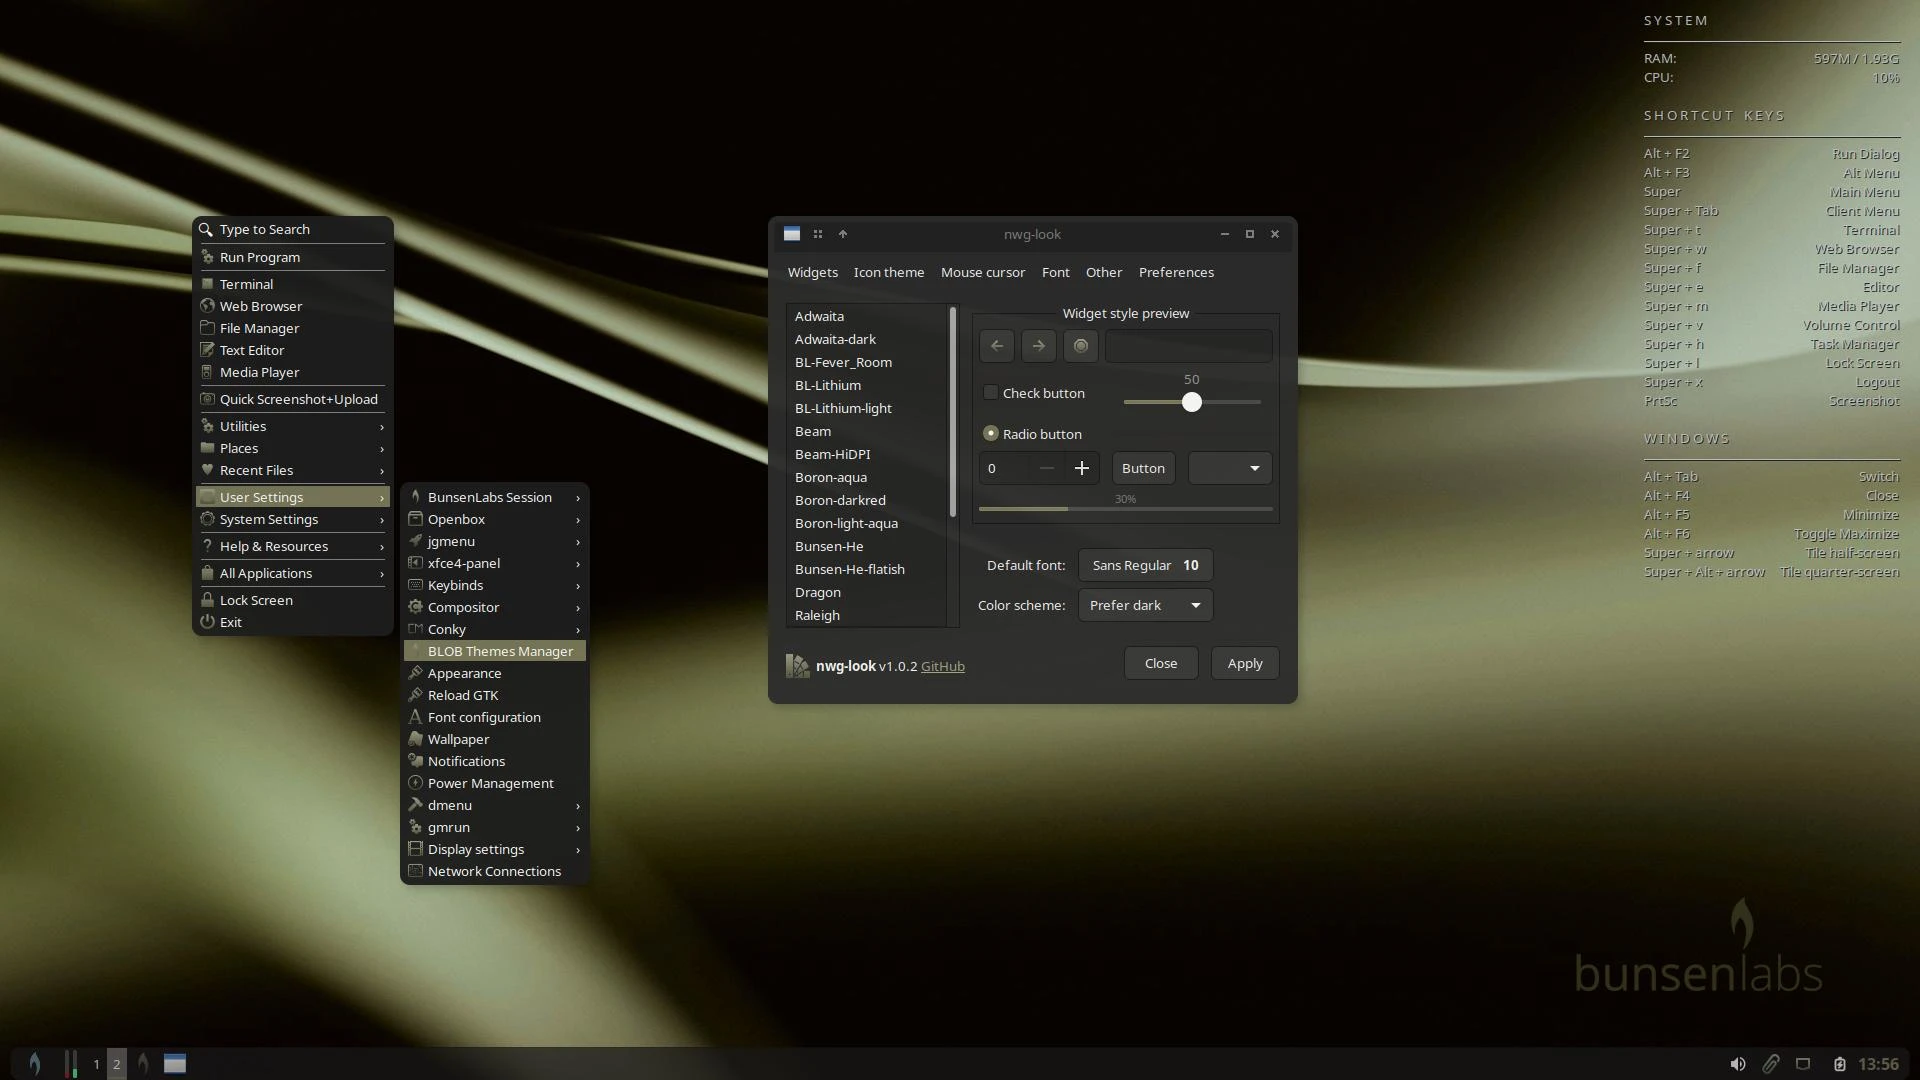This screenshot has width=1920, height=1080.
Task: Toggle the Check button checkbox
Action: [991, 393]
